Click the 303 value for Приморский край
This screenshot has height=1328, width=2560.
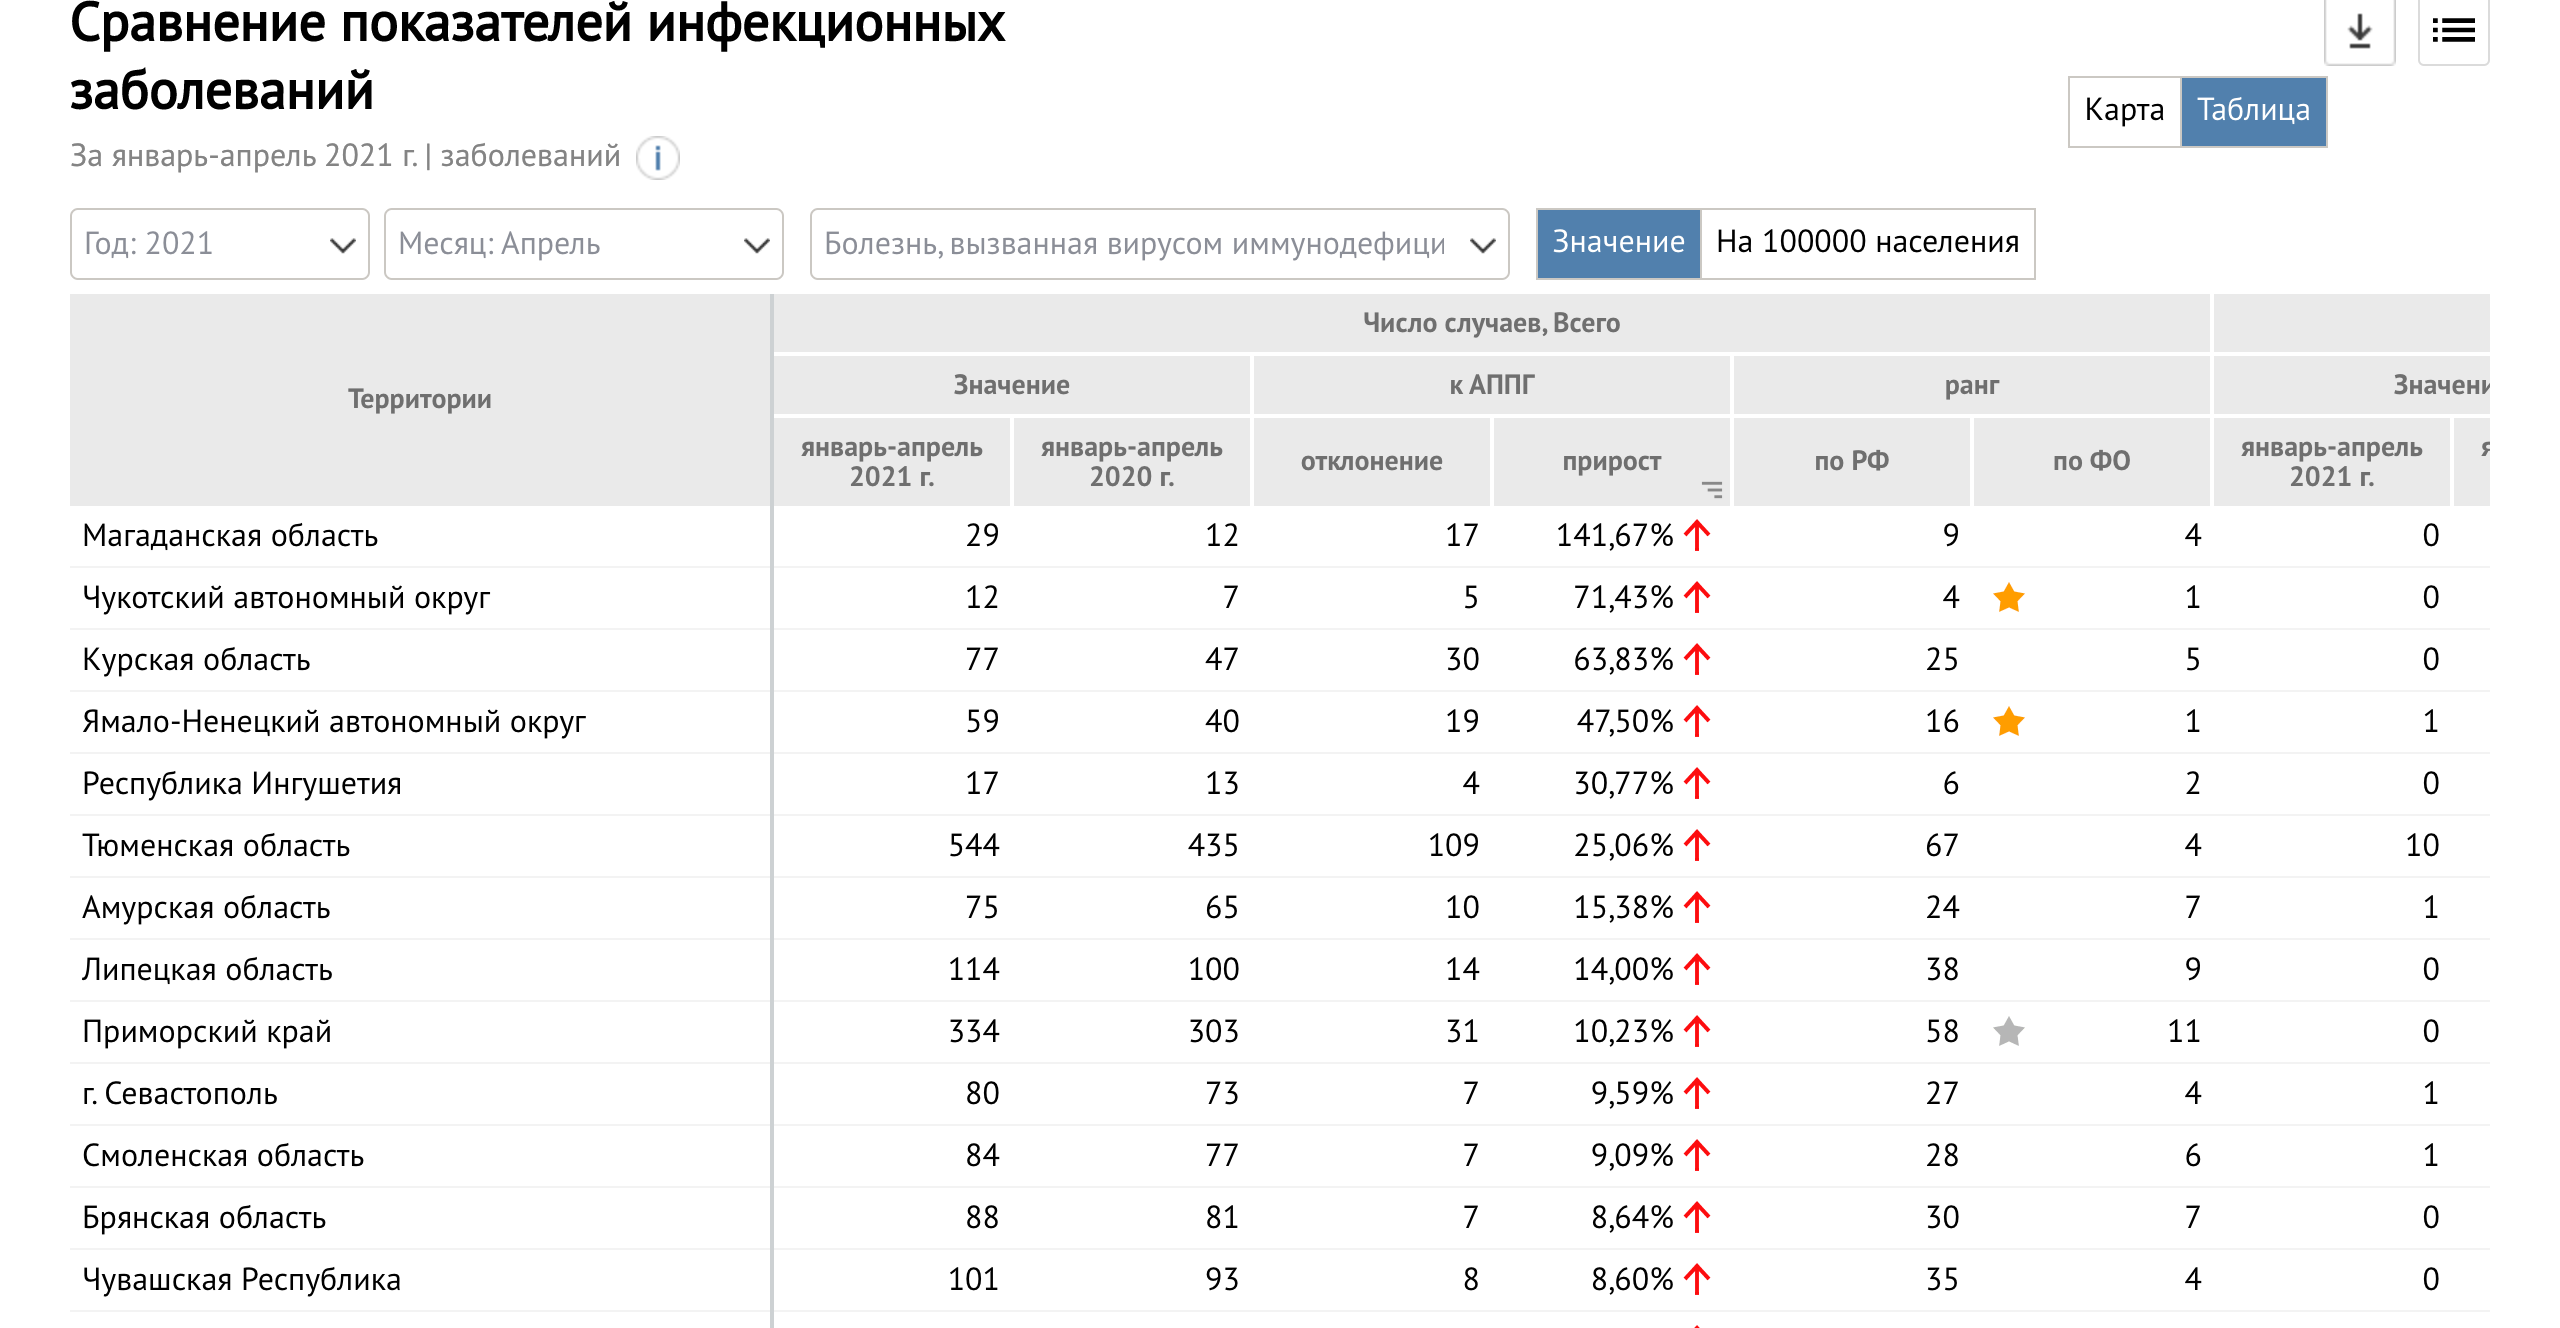click(1214, 1032)
